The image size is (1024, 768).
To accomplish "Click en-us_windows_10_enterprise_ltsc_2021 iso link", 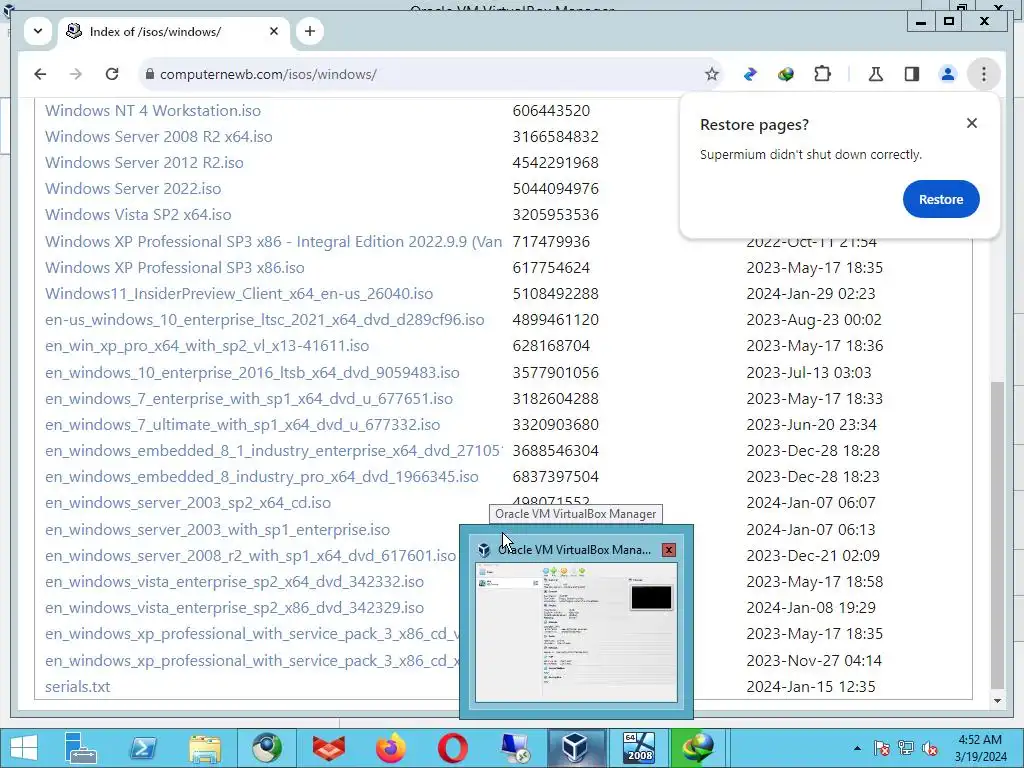I will pos(264,320).
